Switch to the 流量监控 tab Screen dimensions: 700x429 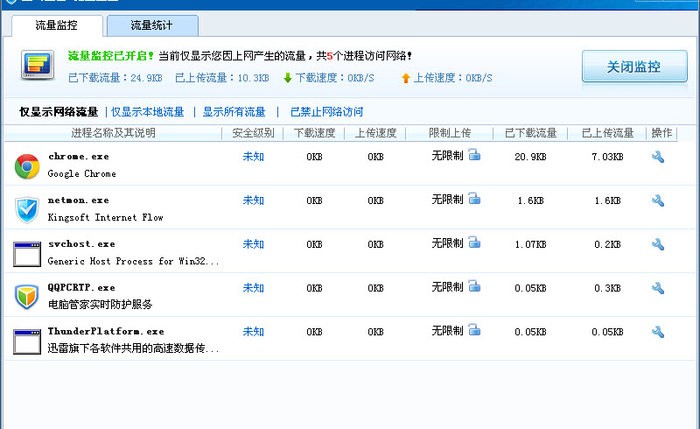pyautogui.click(x=57, y=25)
